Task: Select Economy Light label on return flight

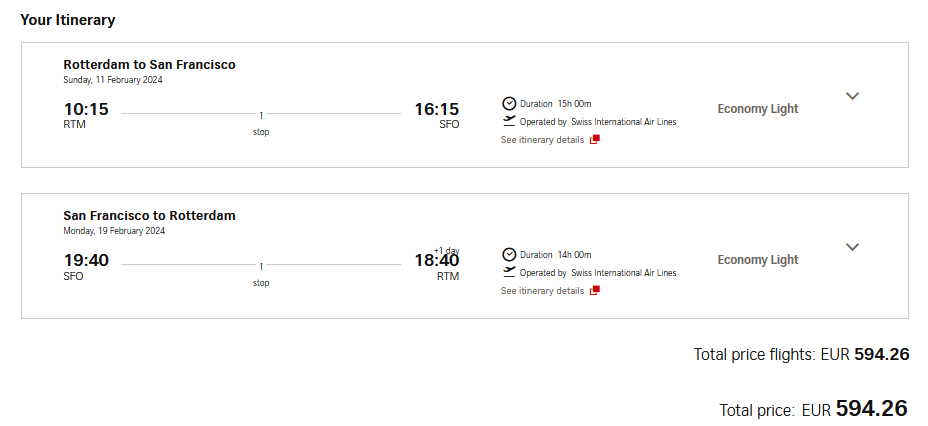Action: (x=758, y=260)
